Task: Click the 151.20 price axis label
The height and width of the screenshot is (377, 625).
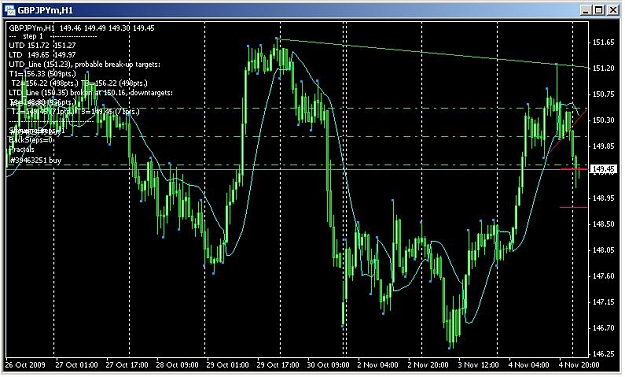Action: tap(603, 69)
